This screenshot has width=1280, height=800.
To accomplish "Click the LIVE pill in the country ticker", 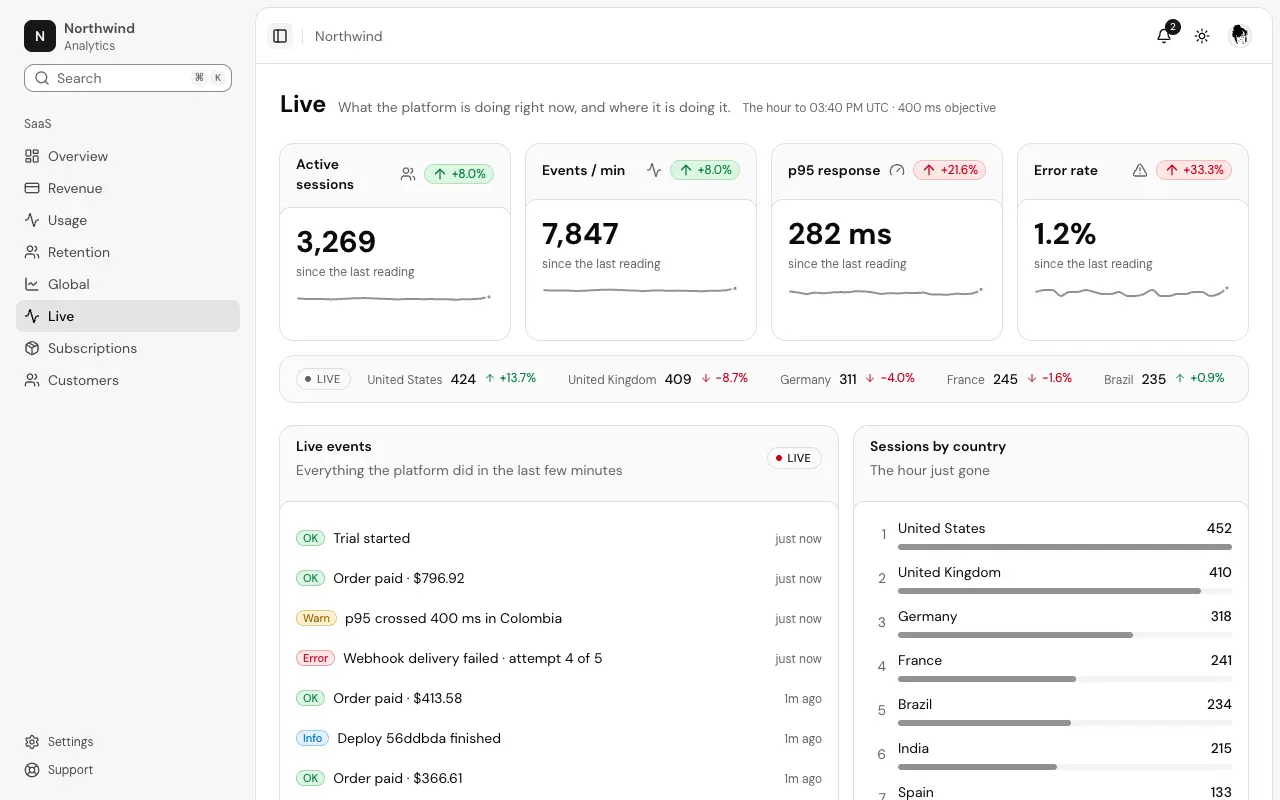I will [323, 379].
